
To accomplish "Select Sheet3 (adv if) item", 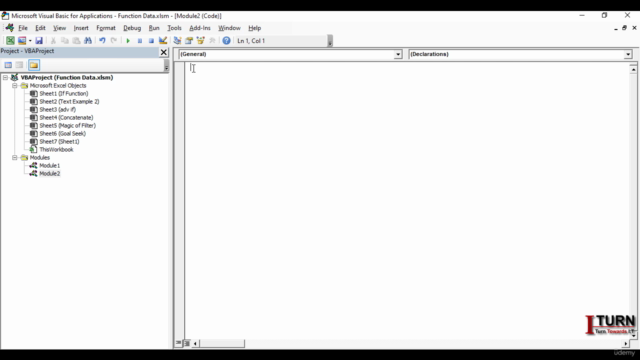I will click(x=58, y=109).
